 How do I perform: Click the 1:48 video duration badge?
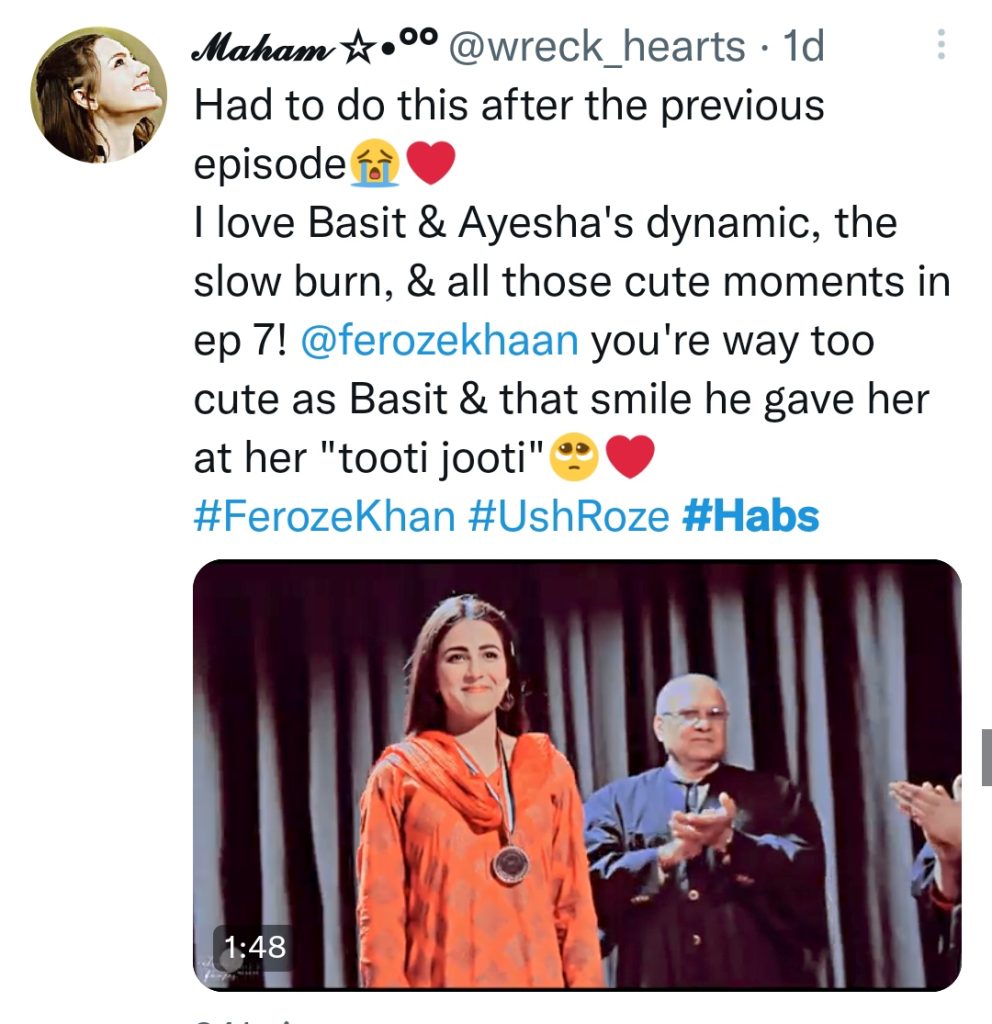pos(255,946)
